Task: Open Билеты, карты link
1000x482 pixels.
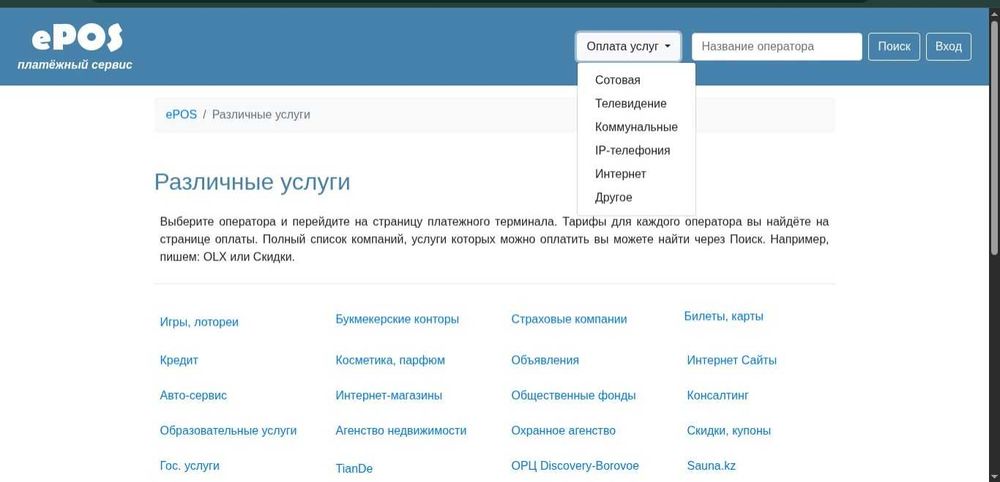Action: 723,316
